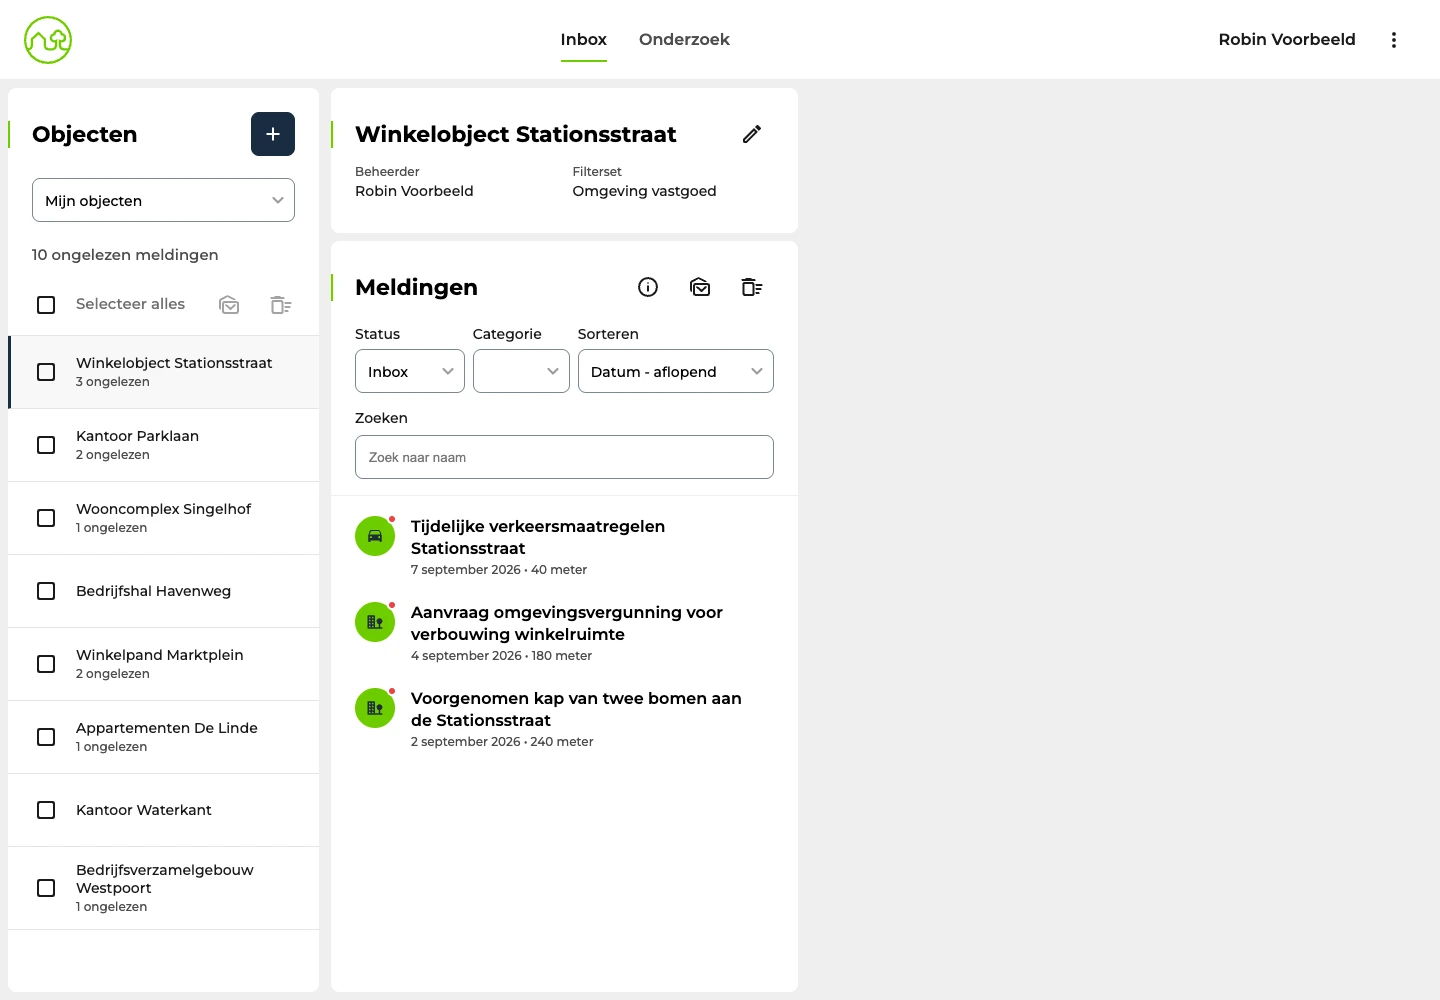Open the empty Categorie dropdown
The height and width of the screenshot is (1000, 1440).
tap(521, 371)
